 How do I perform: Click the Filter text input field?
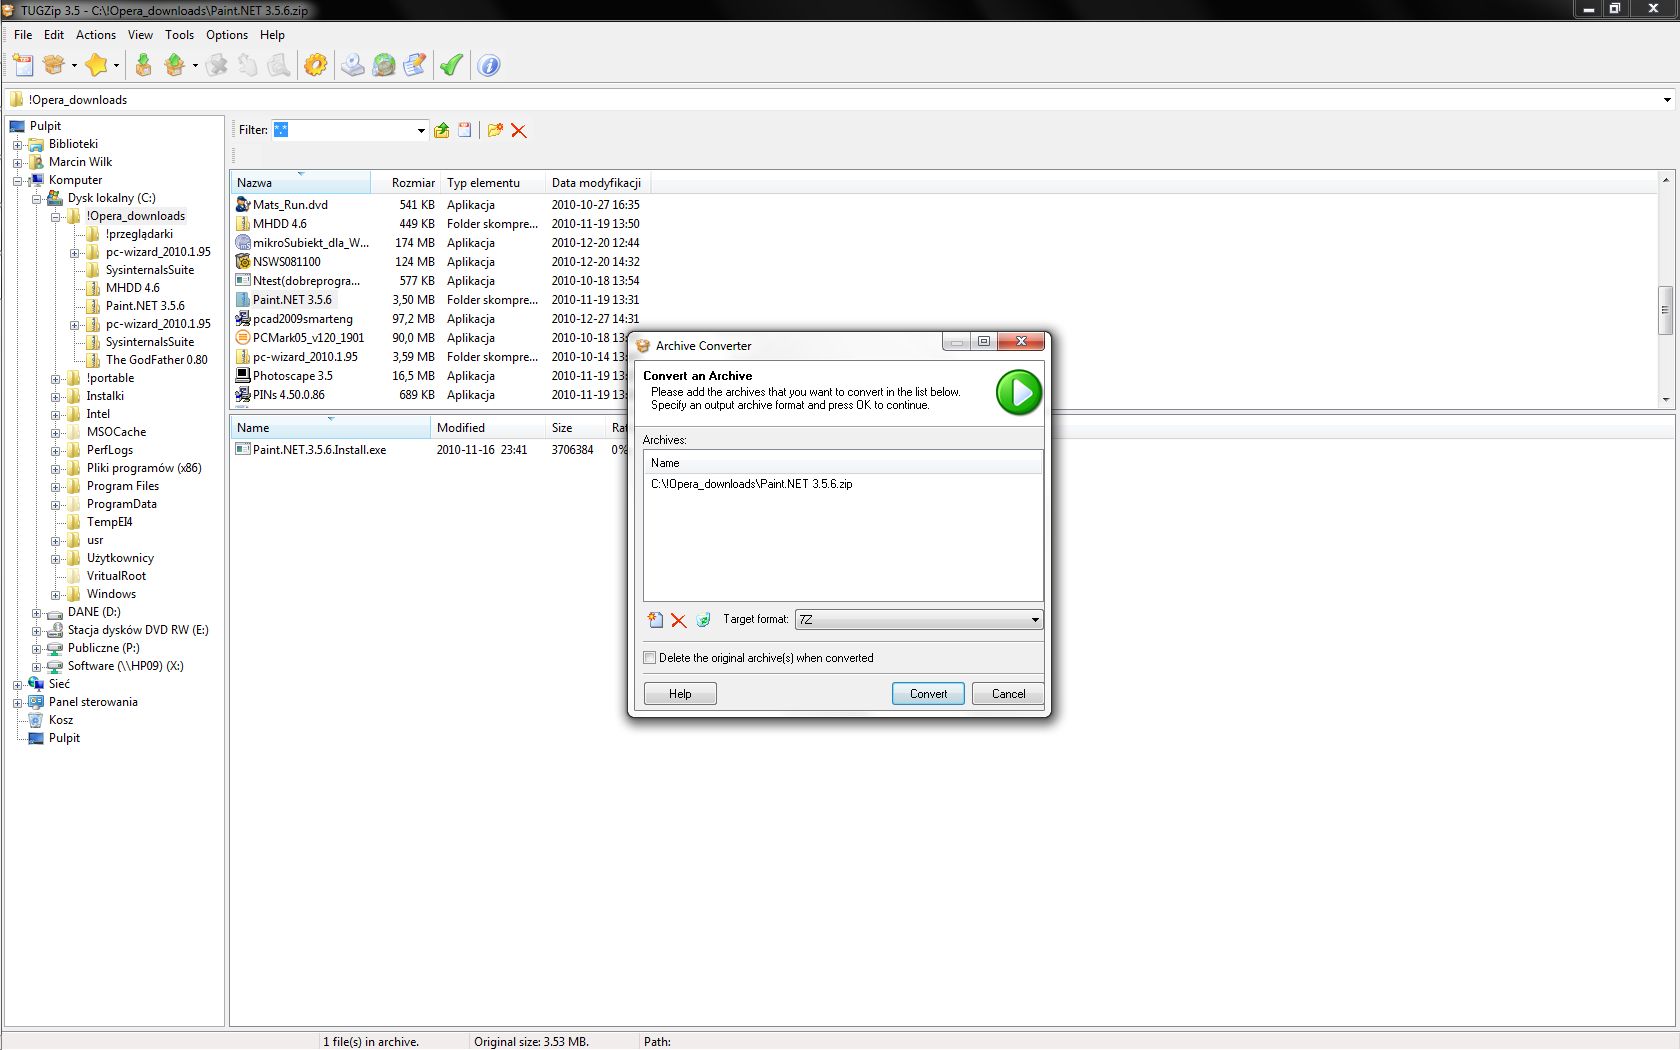tap(343, 130)
